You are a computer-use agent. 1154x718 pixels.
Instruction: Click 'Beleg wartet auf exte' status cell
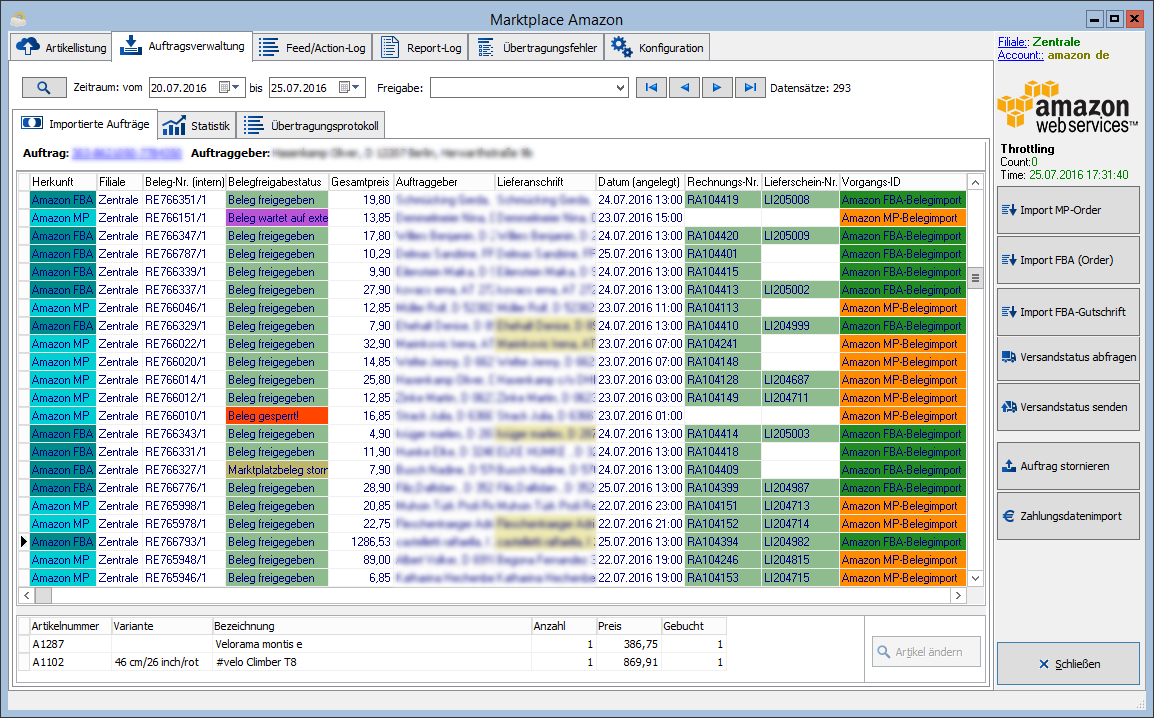(x=277, y=218)
